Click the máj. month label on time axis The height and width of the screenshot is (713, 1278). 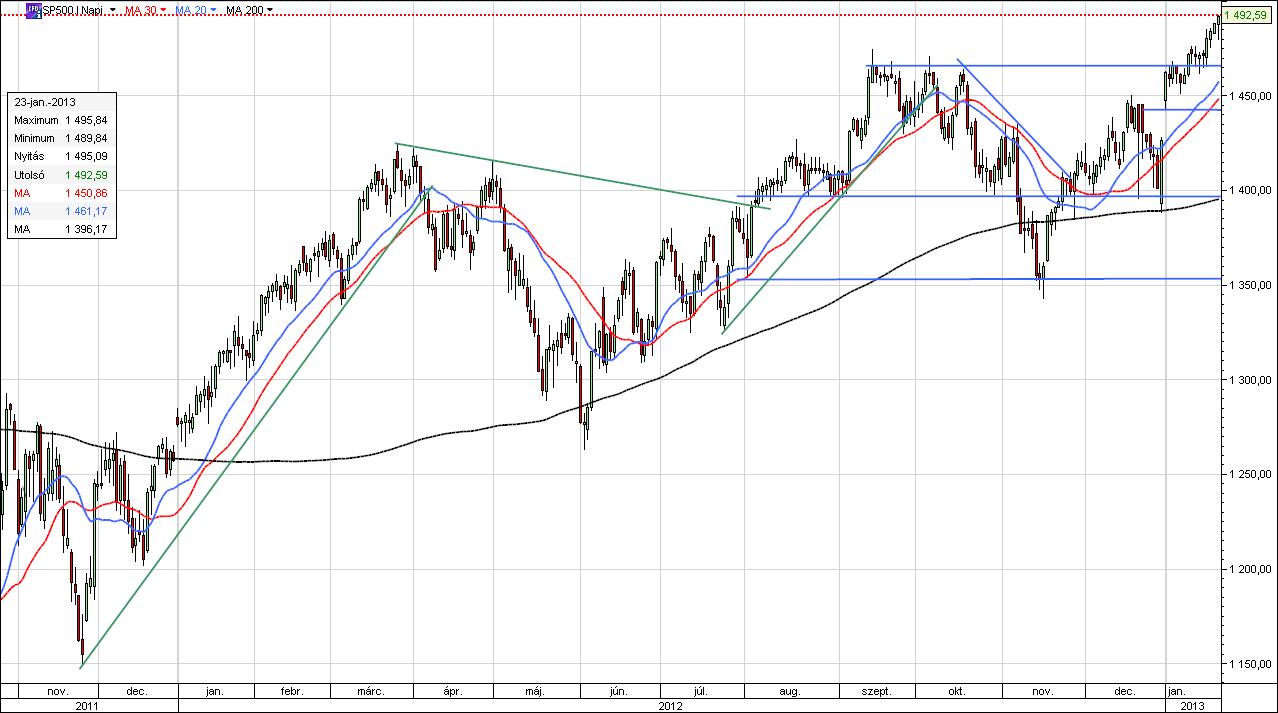click(535, 691)
